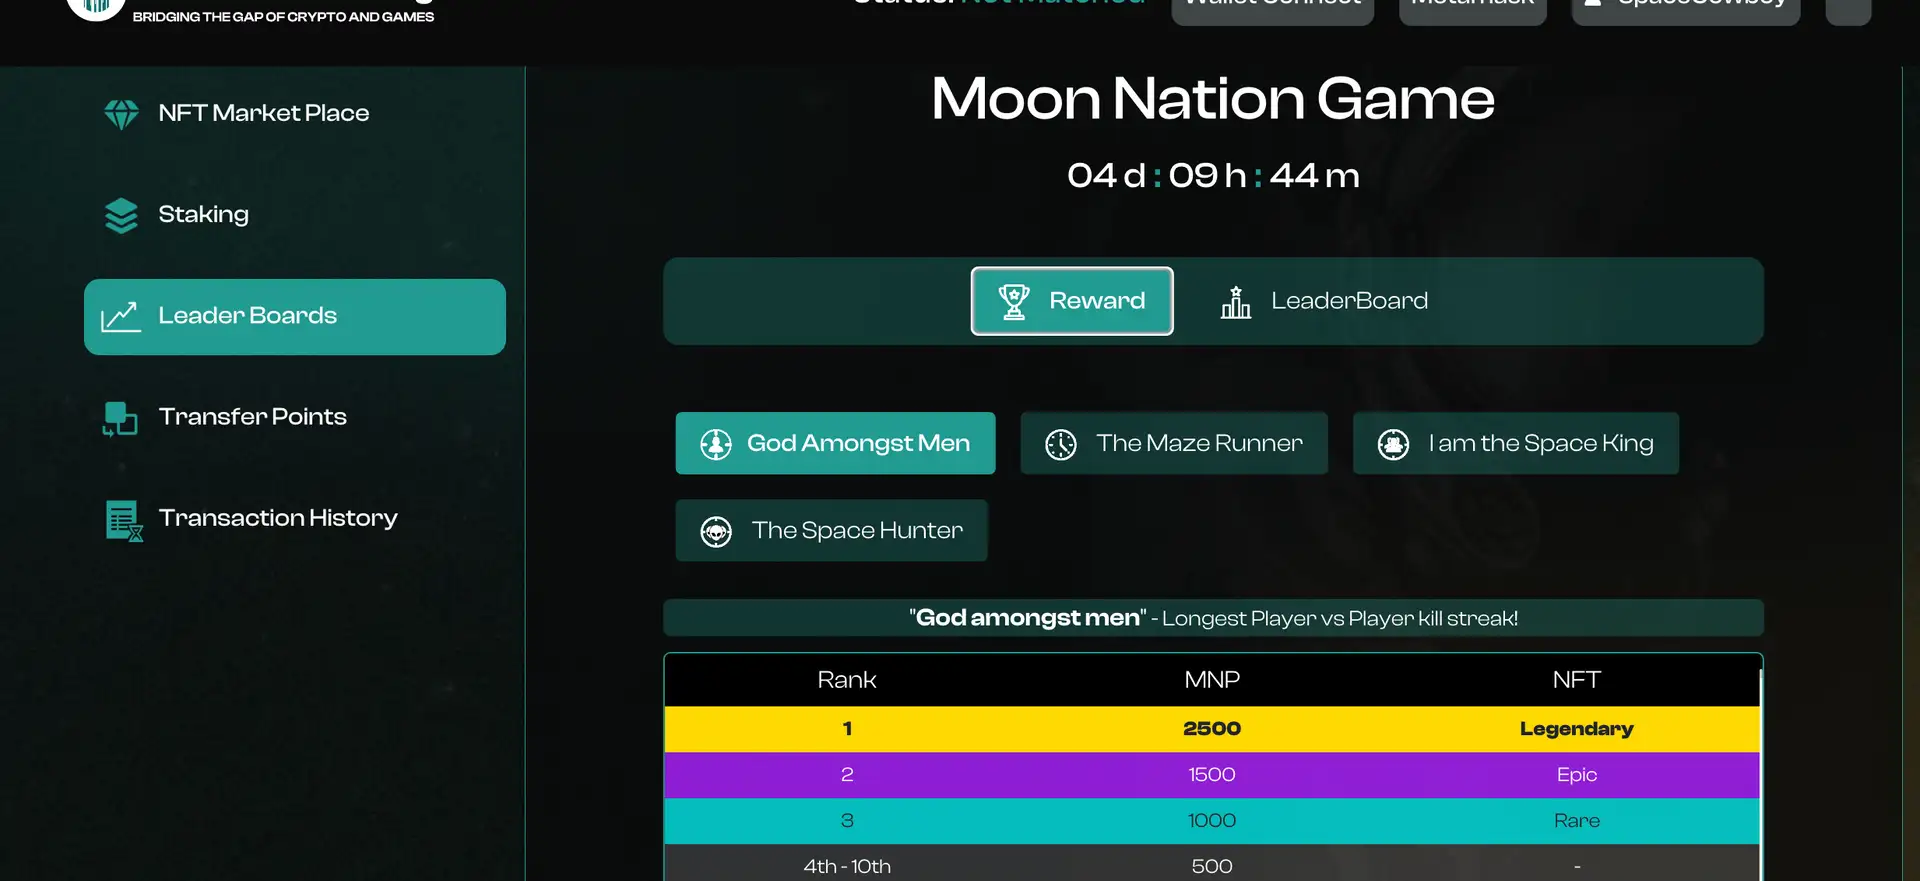The height and width of the screenshot is (881, 1920).
Task: Click the LeaderBoard podium icon
Action: (x=1235, y=301)
